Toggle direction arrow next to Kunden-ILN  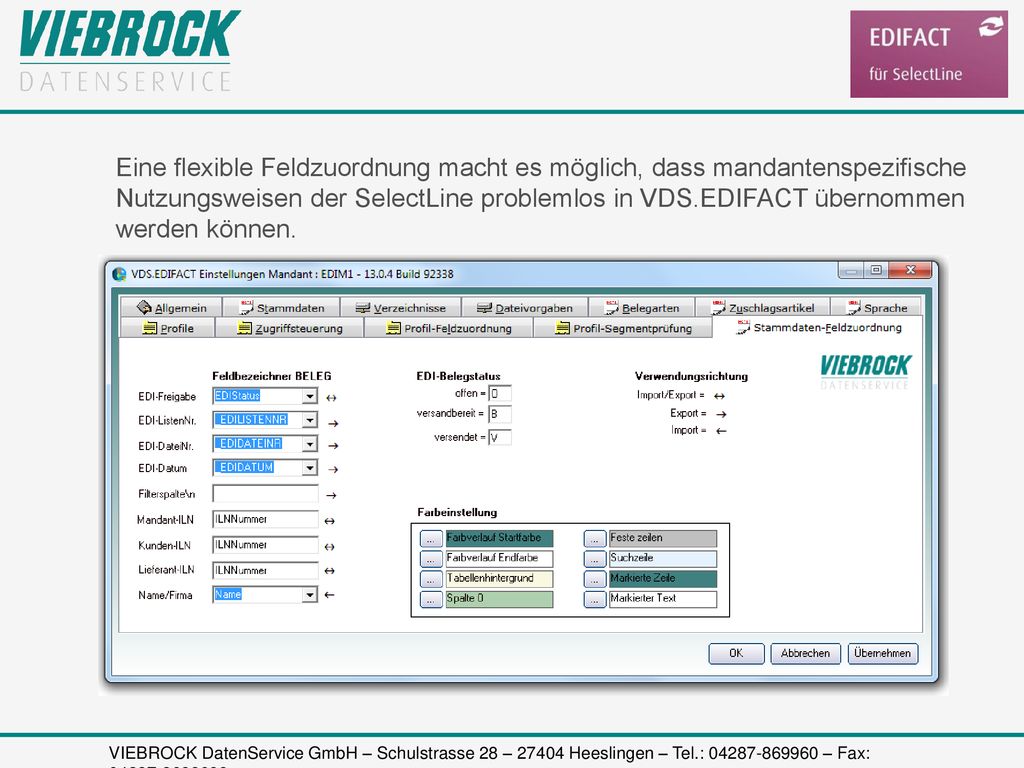[x=330, y=547]
